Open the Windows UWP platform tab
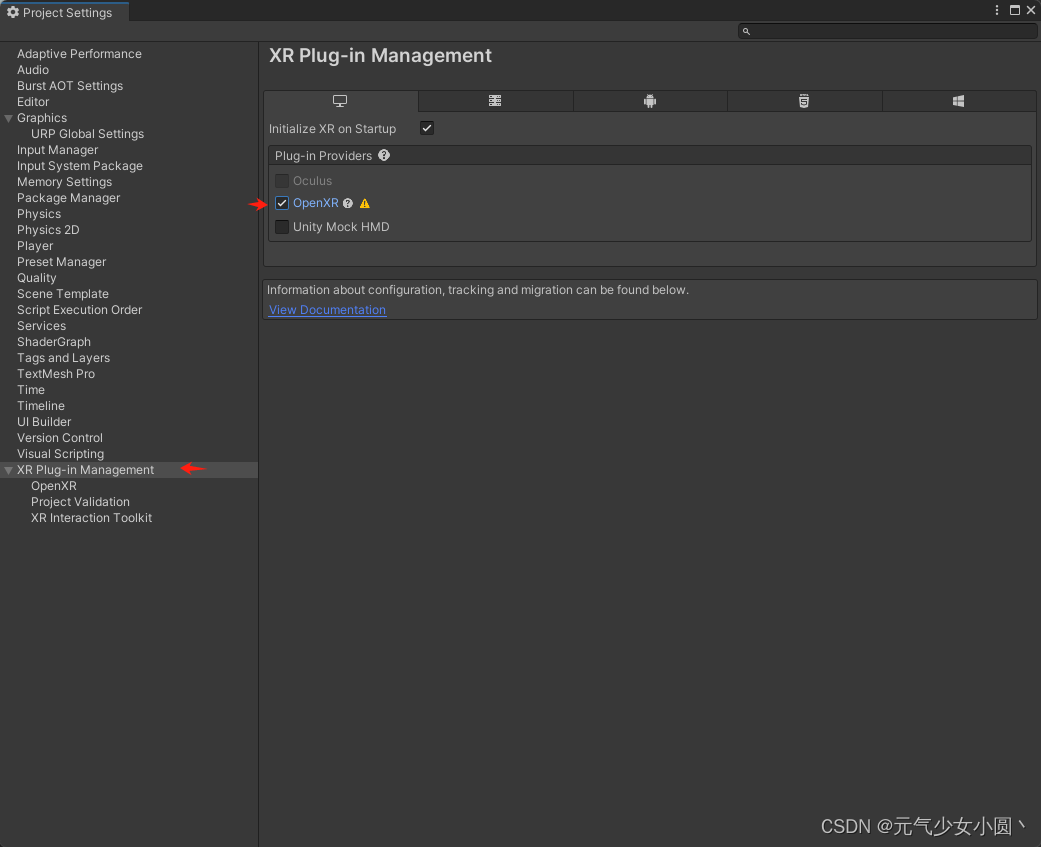Image resolution: width=1041 pixels, height=847 pixels. pos(959,101)
